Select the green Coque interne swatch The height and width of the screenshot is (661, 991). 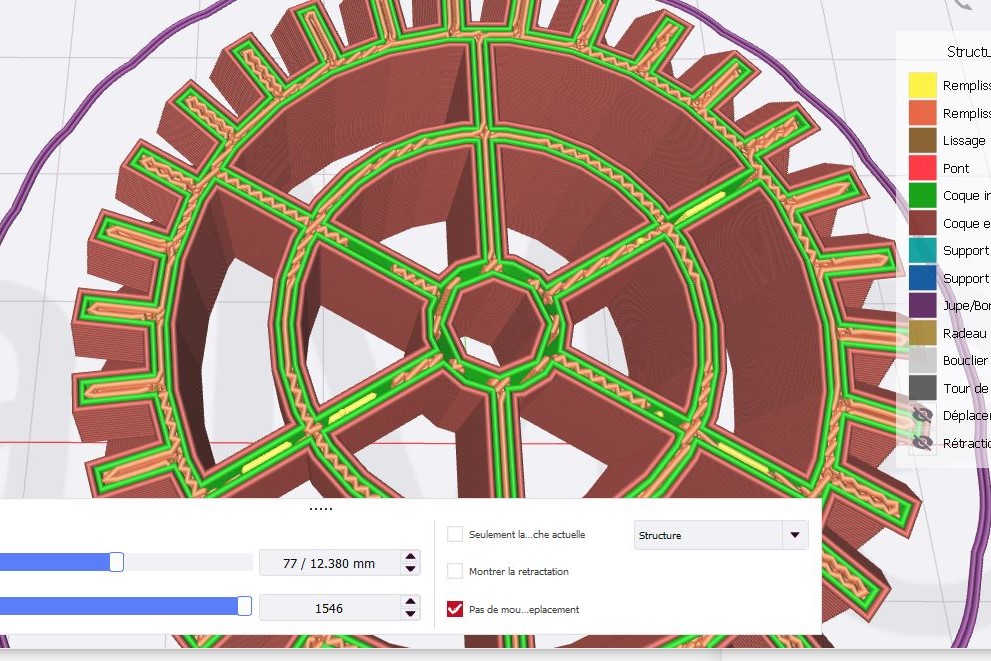point(922,195)
